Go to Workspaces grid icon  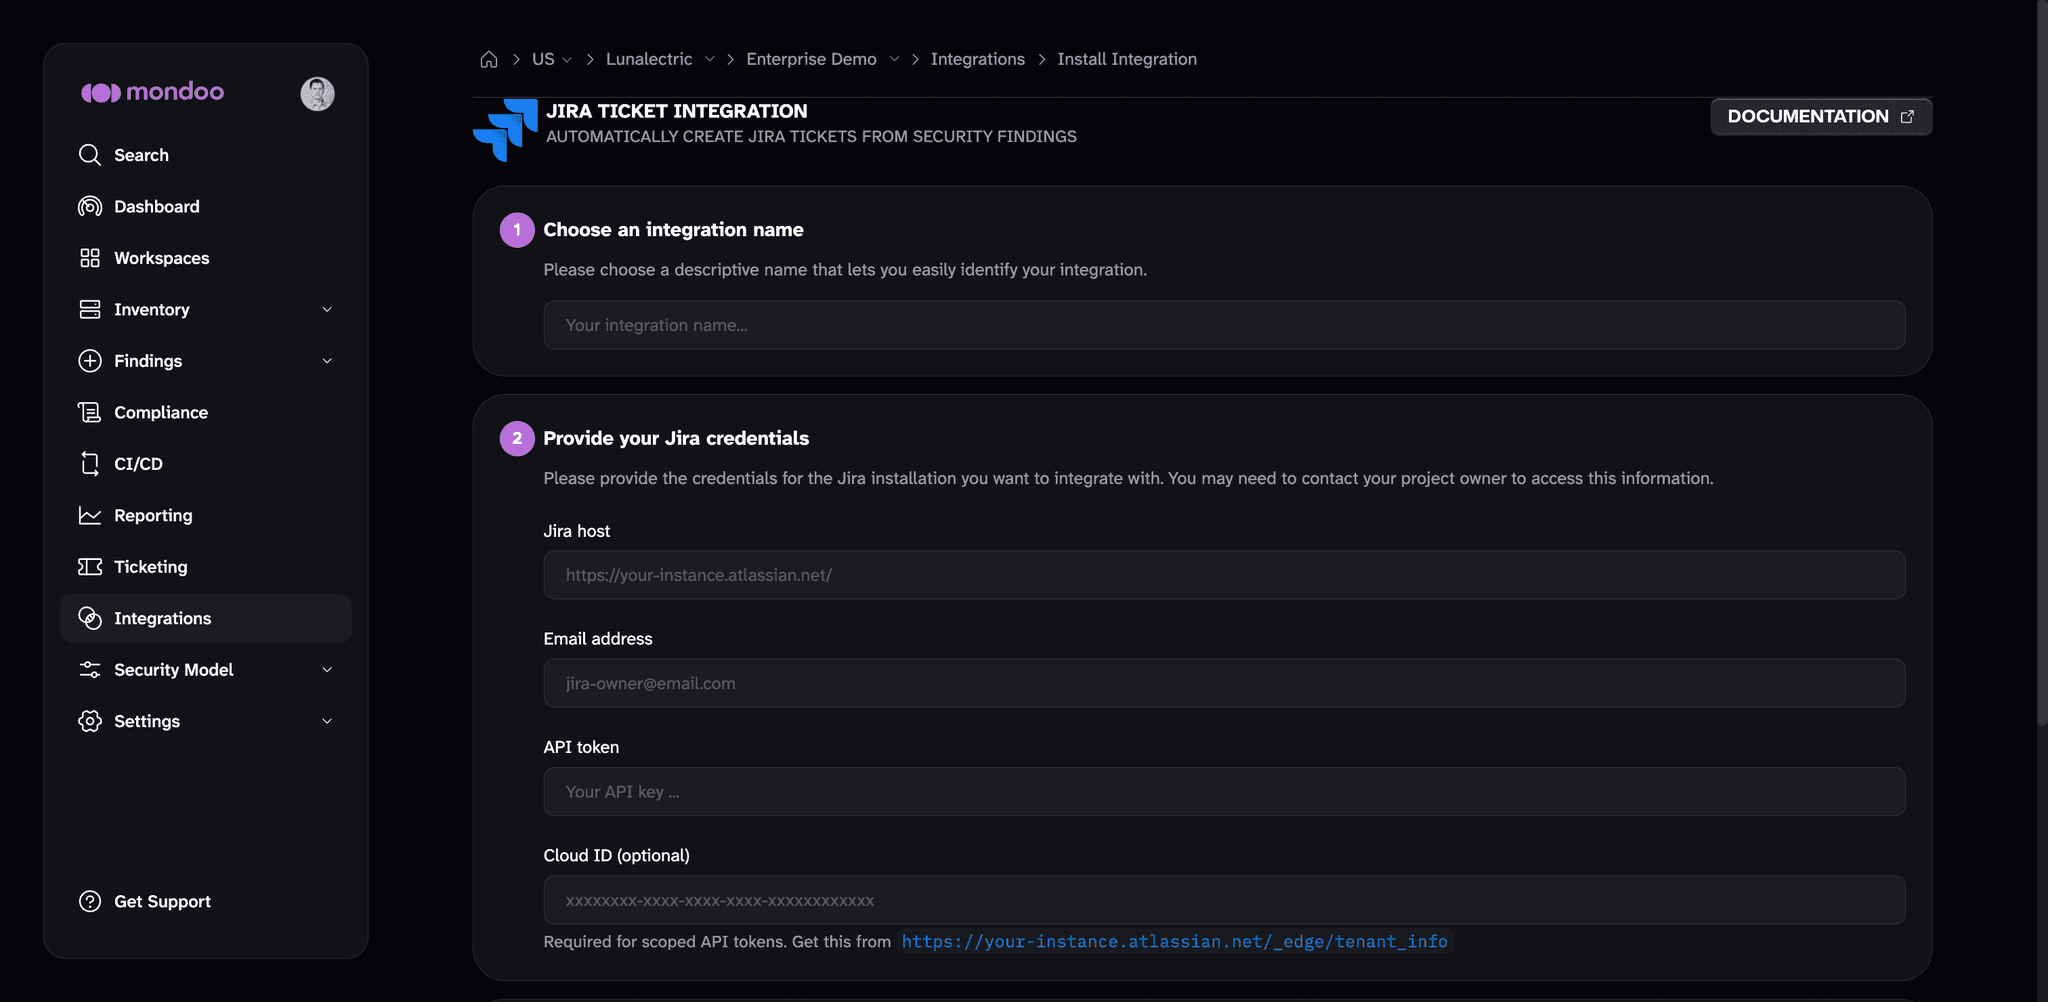click(90, 258)
